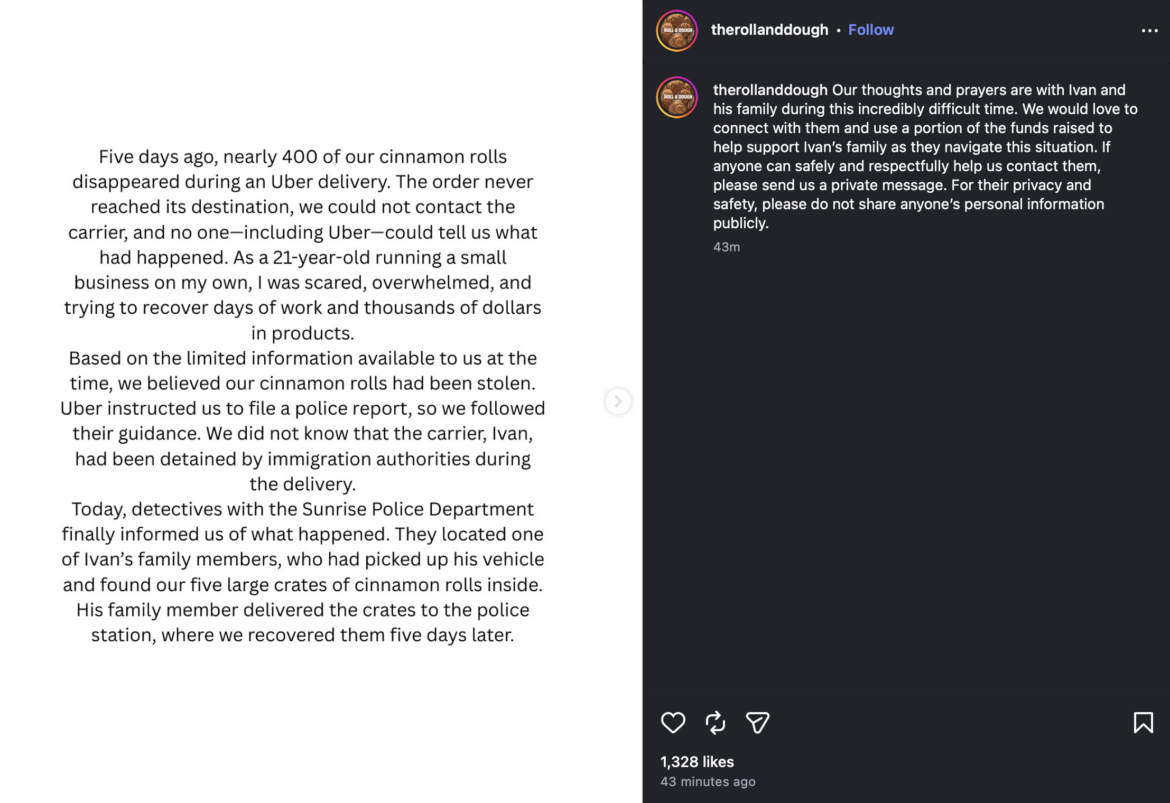Open the profile avatar beside the caption
1170x803 pixels.
click(677, 97)
